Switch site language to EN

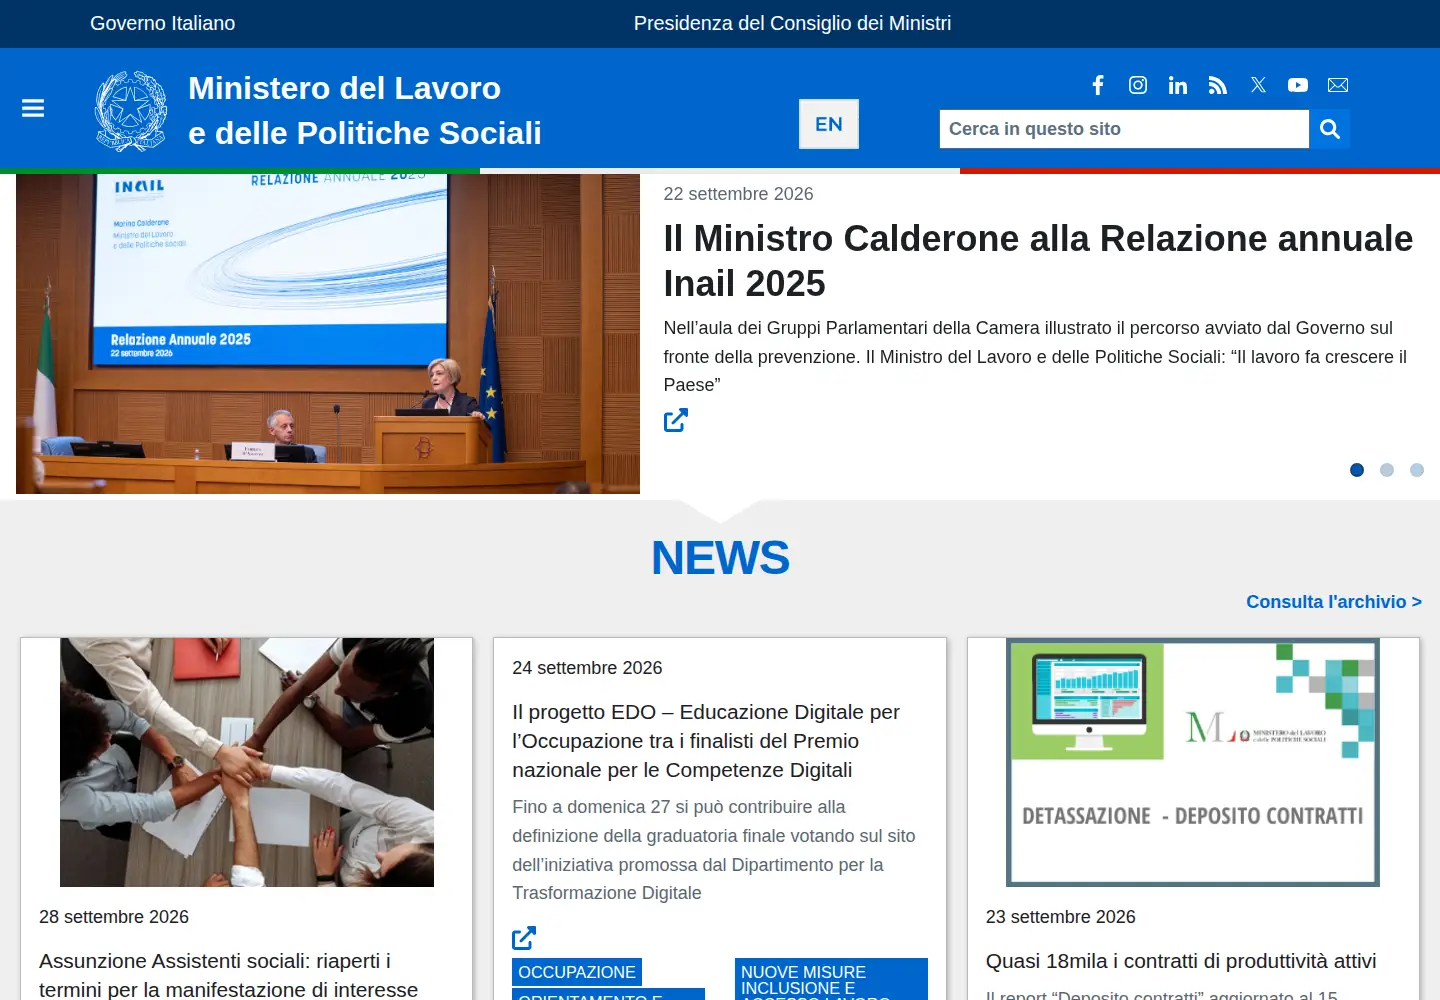pos(829,124)
